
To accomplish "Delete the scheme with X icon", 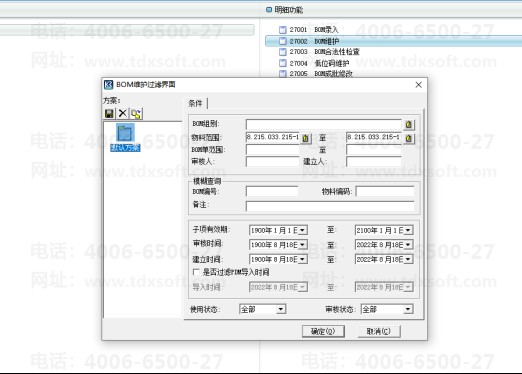I will (122, 113).
